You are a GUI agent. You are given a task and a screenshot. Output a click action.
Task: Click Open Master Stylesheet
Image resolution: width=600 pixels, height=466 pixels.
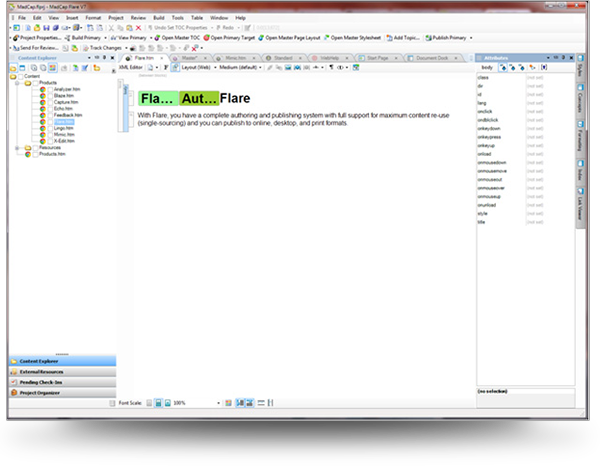(352, 37)
